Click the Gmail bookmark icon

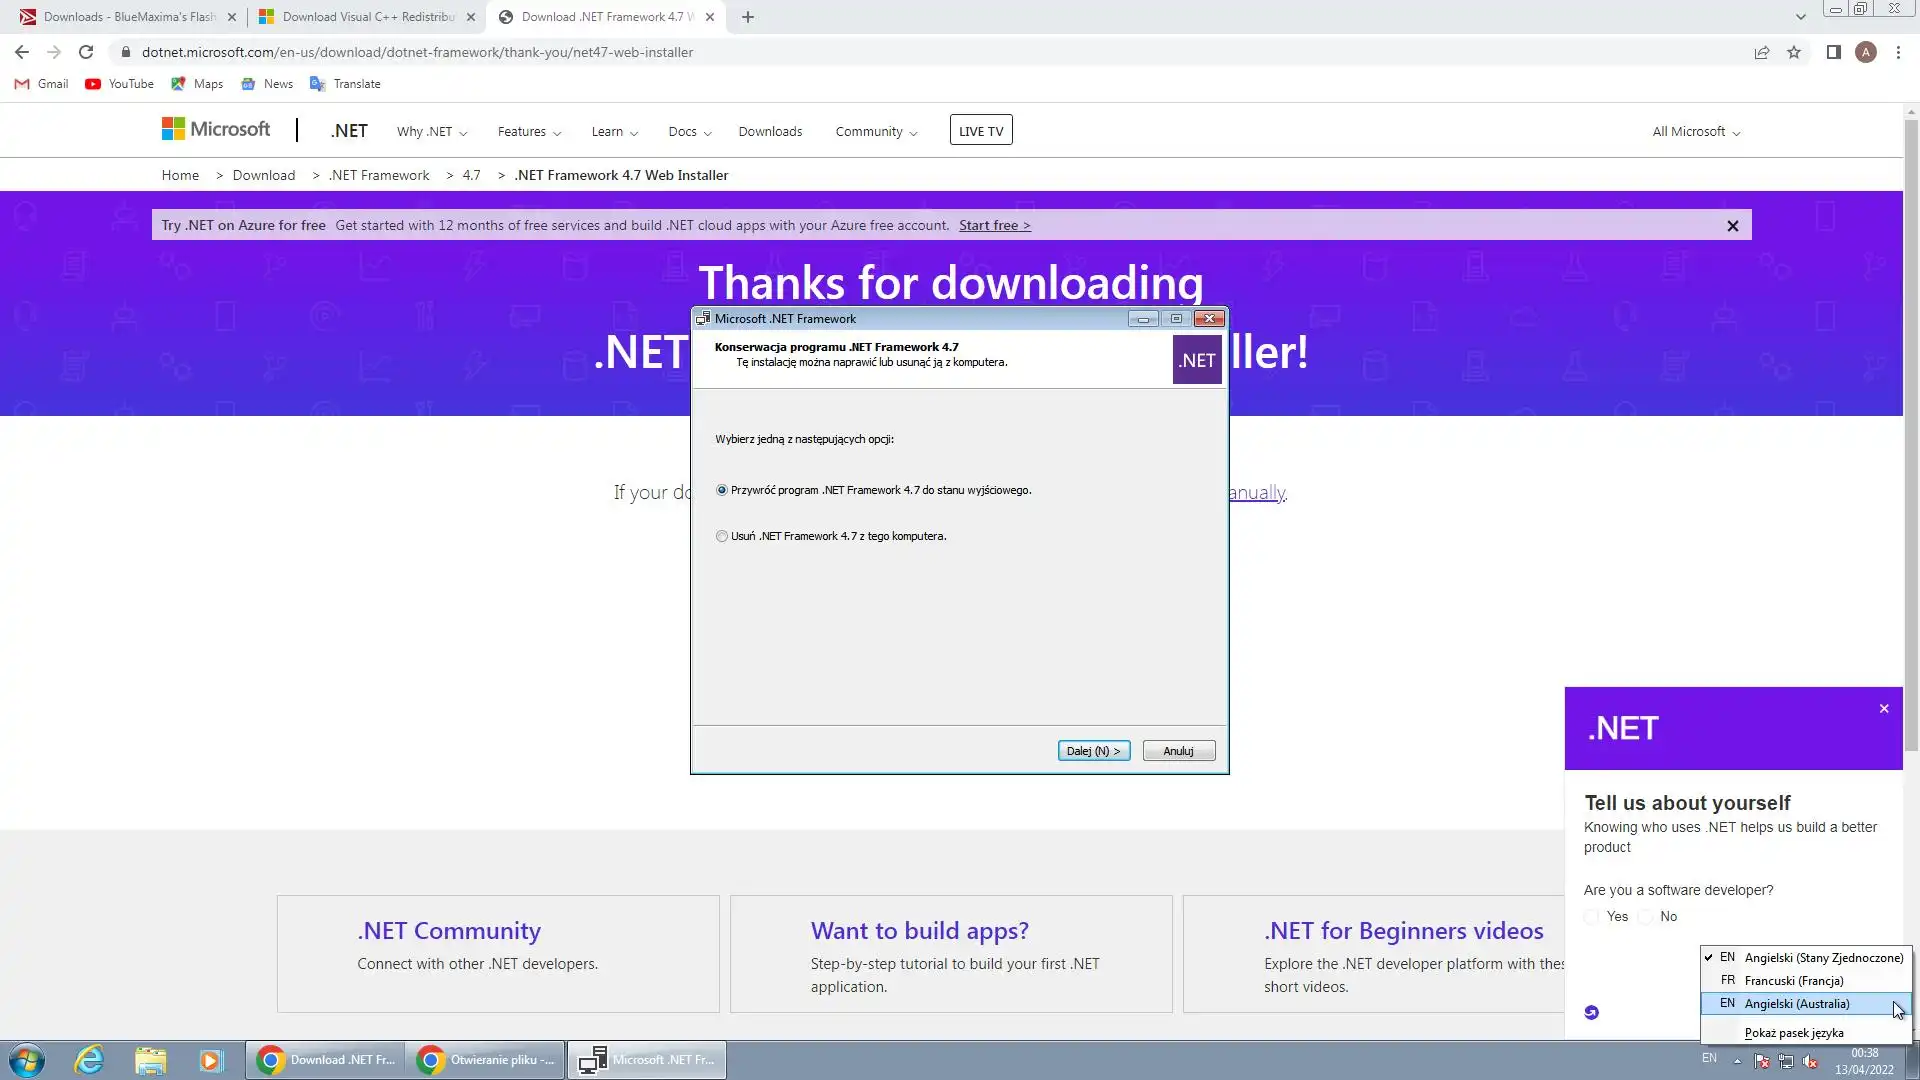pos(22,84)
